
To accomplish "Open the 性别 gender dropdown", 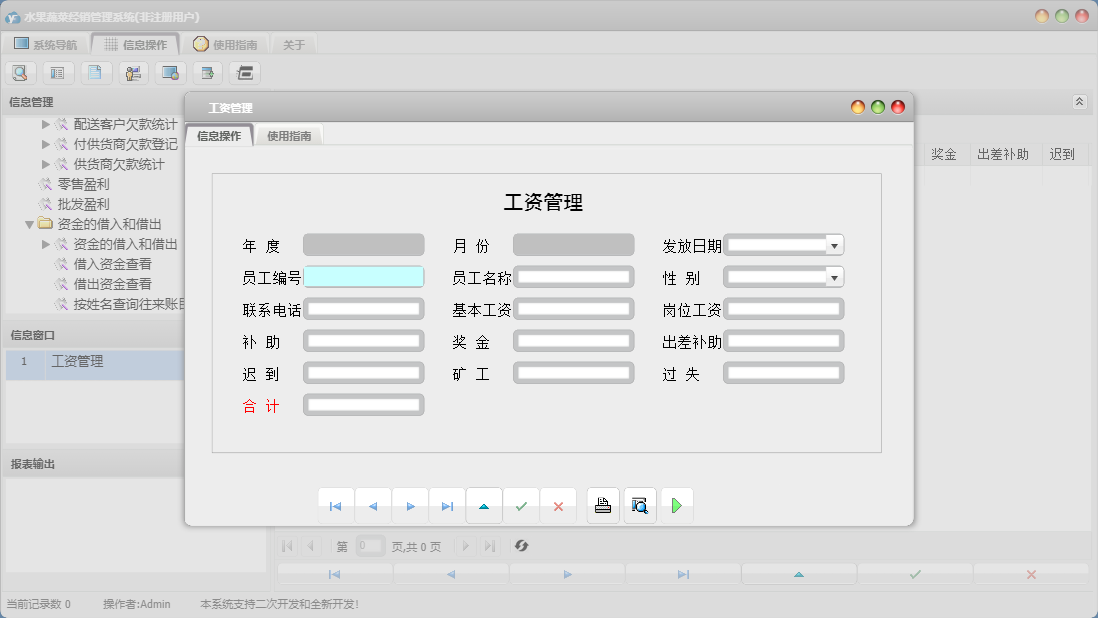I will (837, 277).
